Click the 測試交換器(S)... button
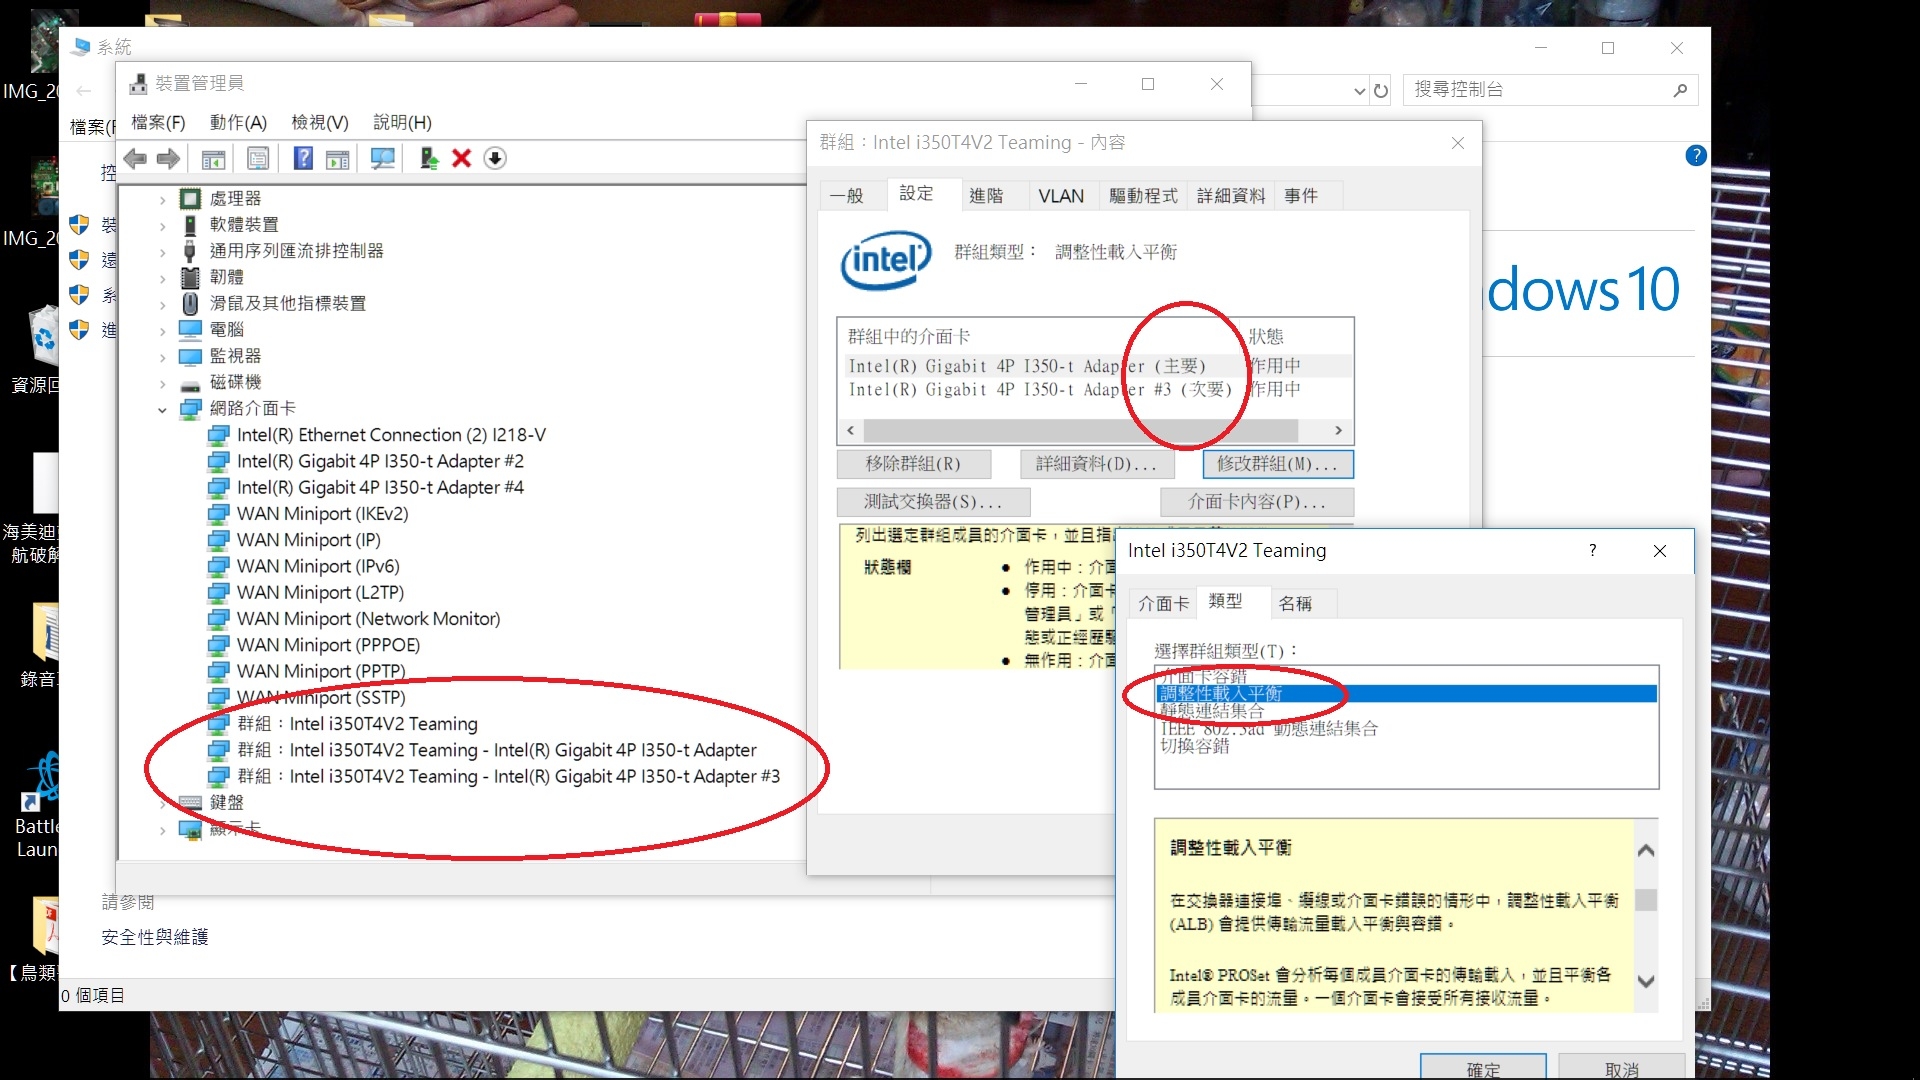Image resolution: width=1920 pixels, height=1080 pixels. pos(933,502)
